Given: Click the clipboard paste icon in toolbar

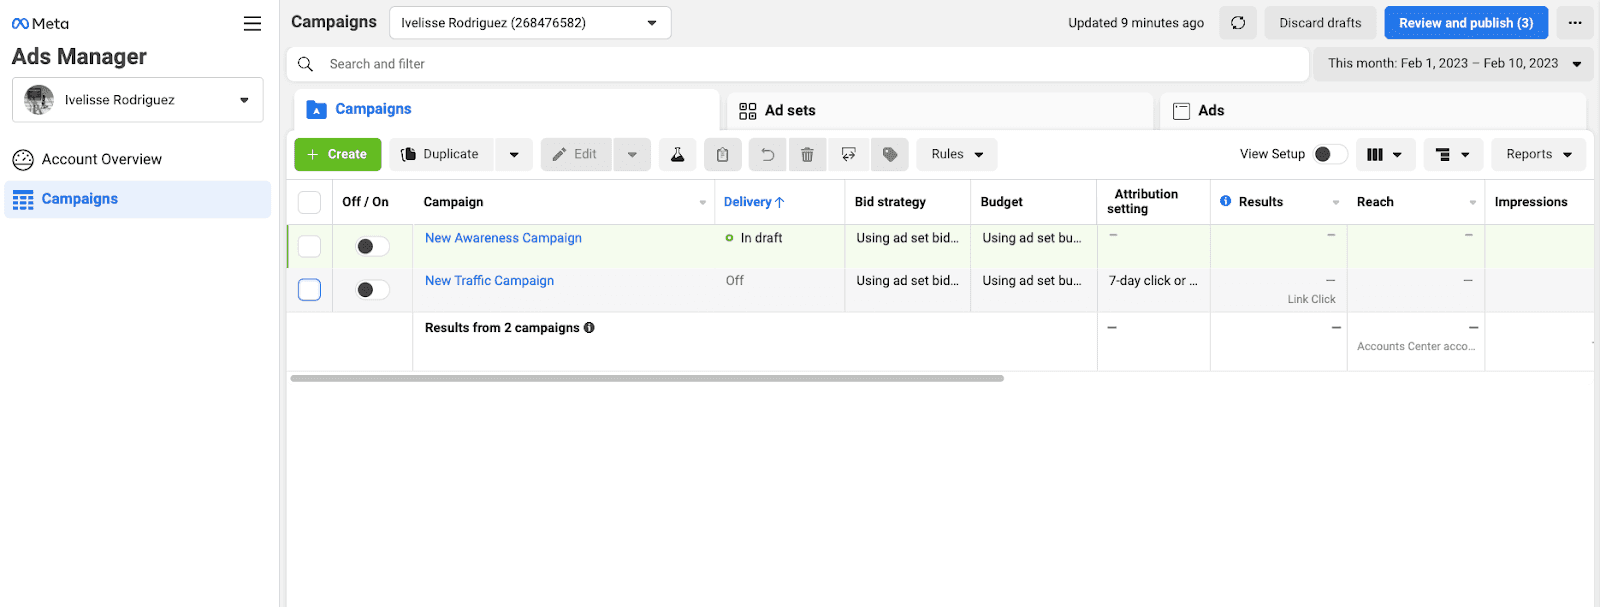Looking at the screenshot, I should (x=722, y=155).
